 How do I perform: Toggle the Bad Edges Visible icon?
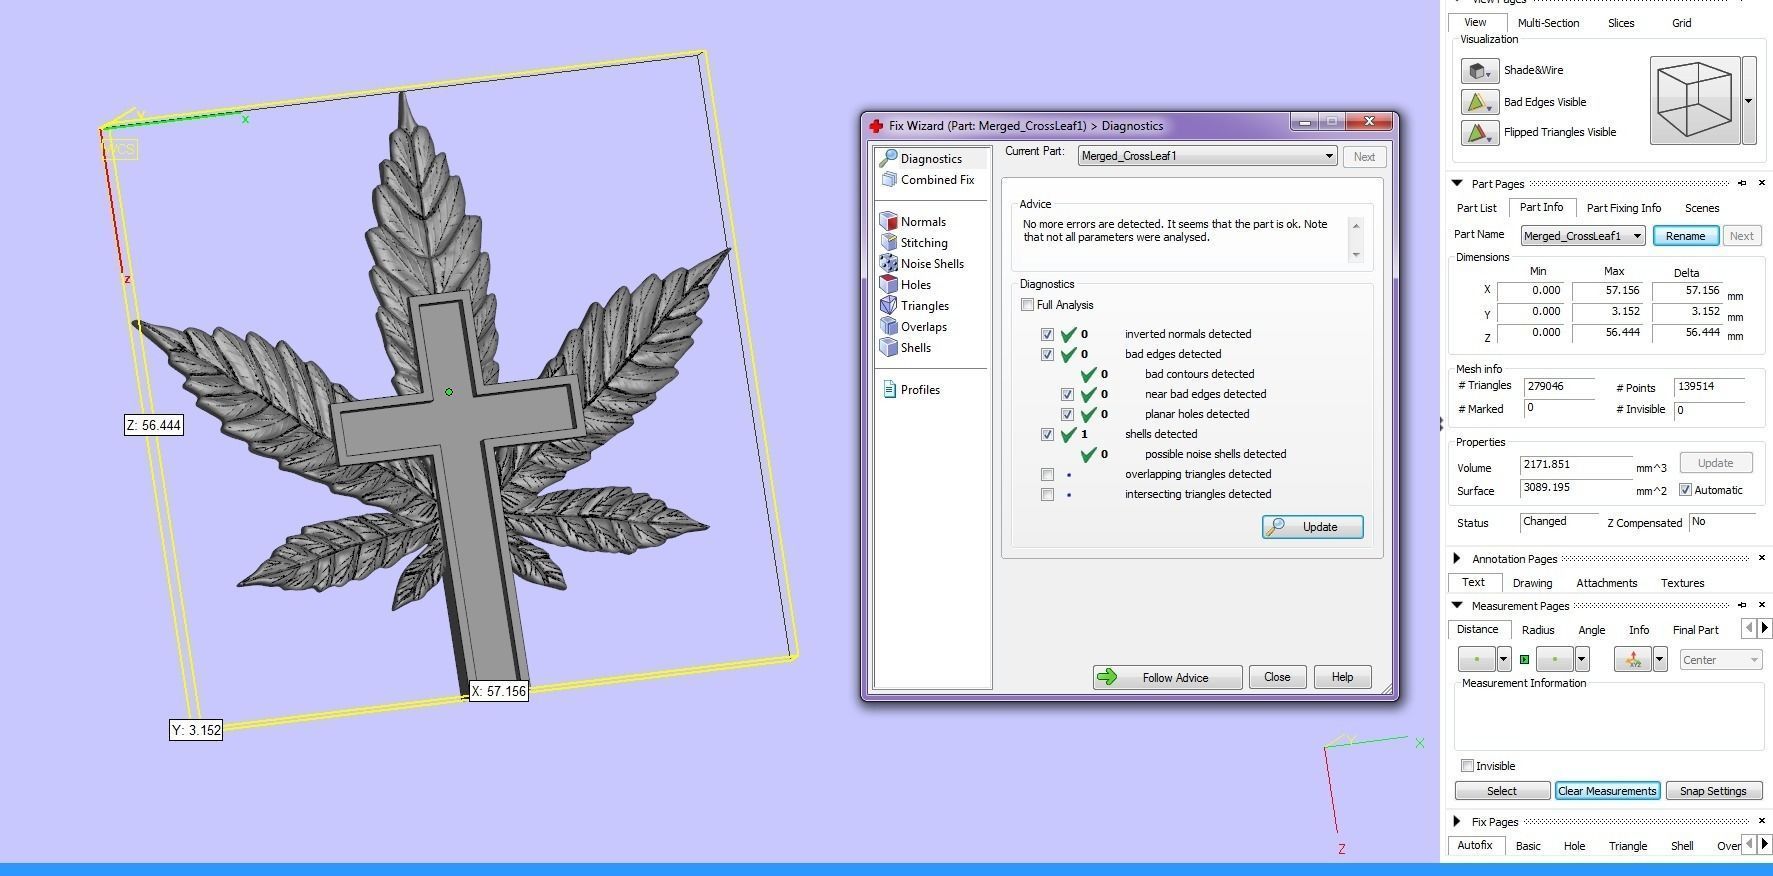[x=1480, y=102]
